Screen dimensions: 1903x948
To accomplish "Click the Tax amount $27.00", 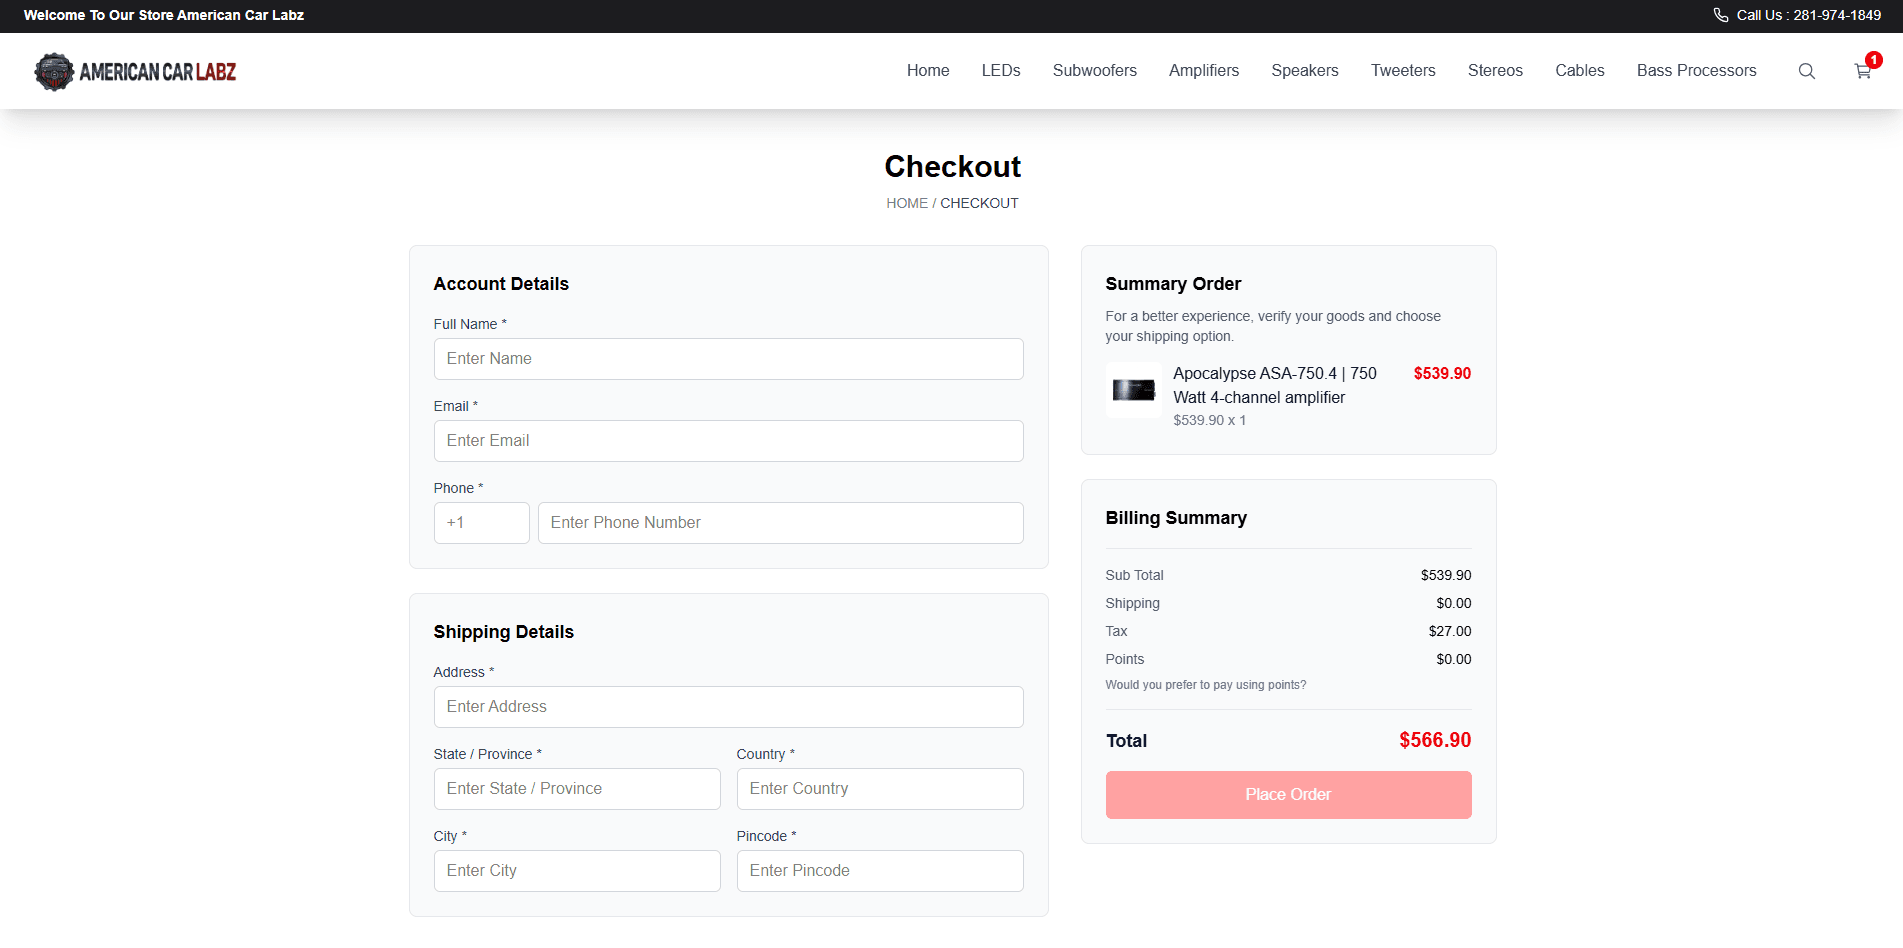I will [x=1450, y=631].
